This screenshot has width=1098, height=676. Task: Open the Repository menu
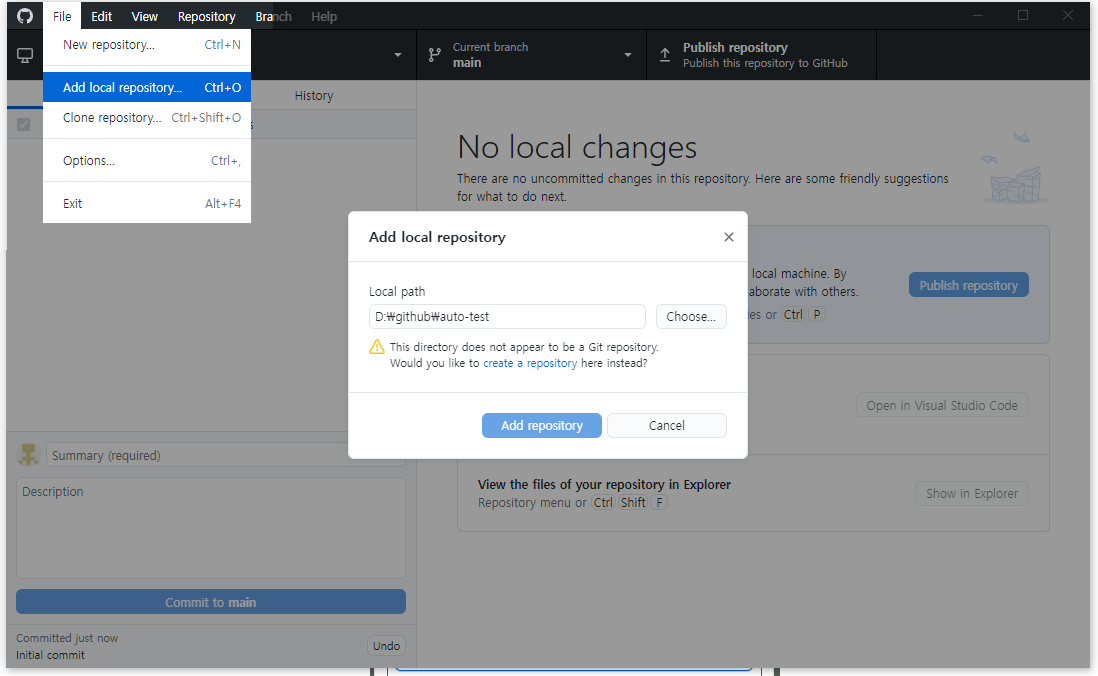(207, 16)
